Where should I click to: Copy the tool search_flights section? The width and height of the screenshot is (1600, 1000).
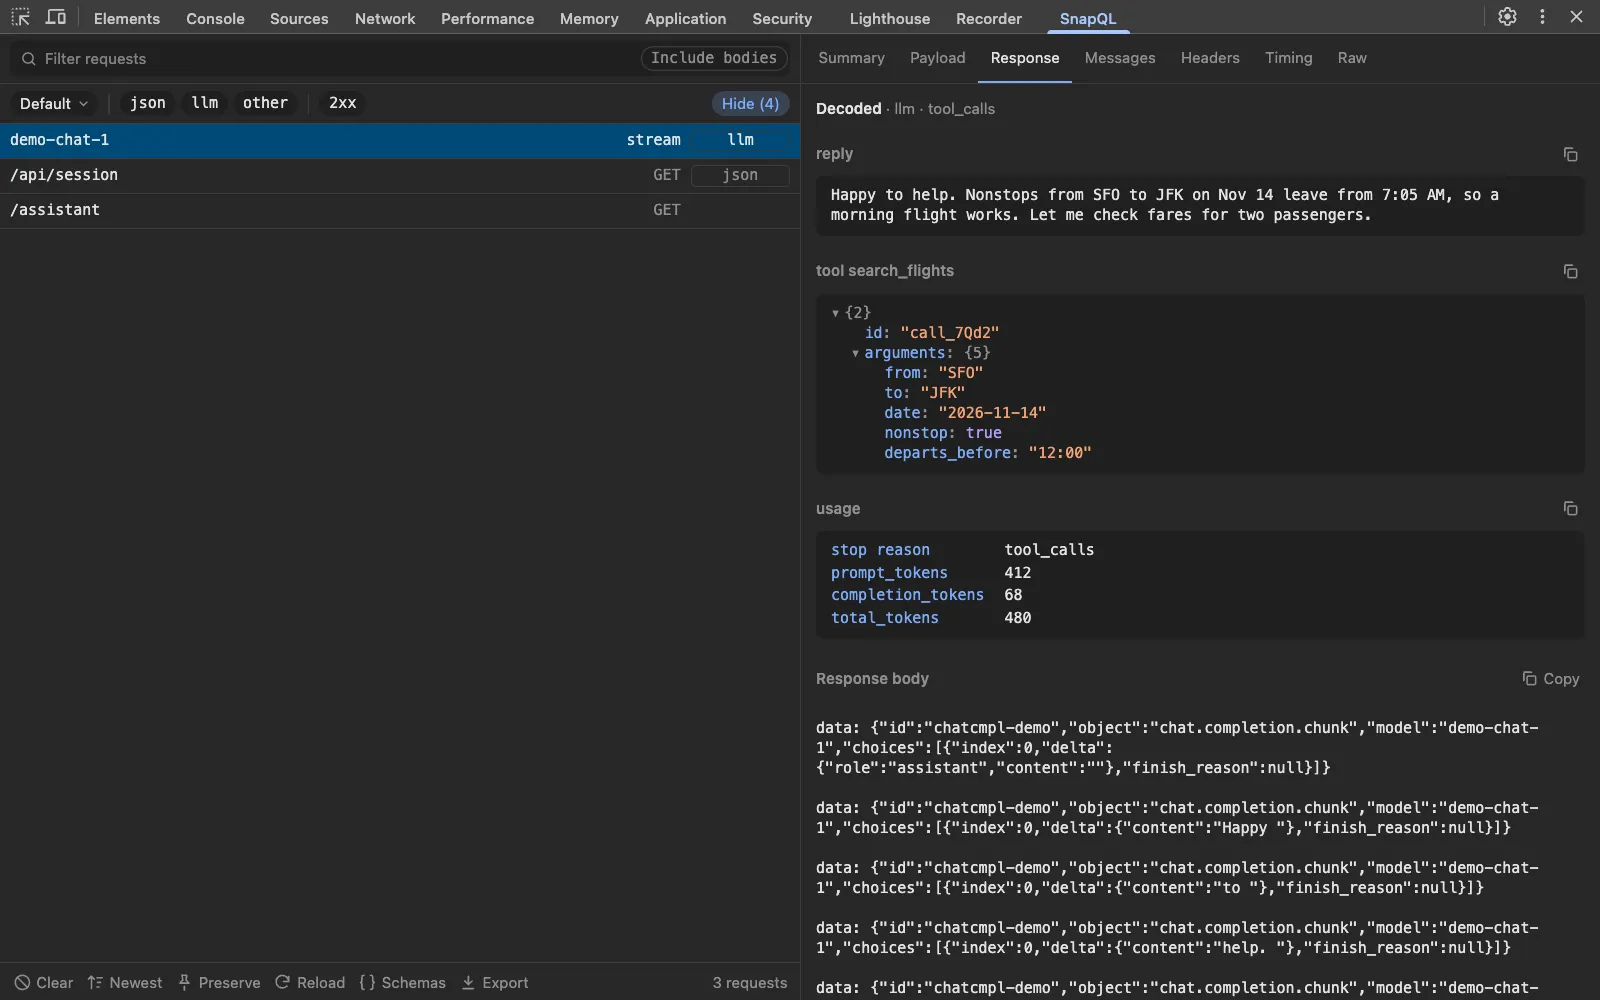pos(1570,271)
